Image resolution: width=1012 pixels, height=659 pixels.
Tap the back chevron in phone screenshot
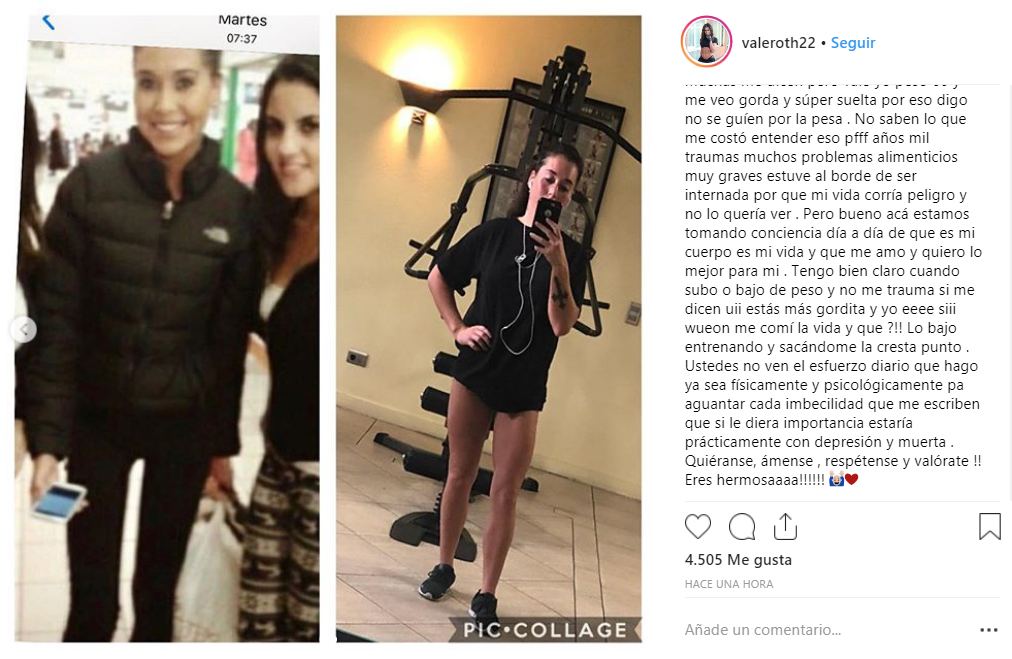pos(48,23)
